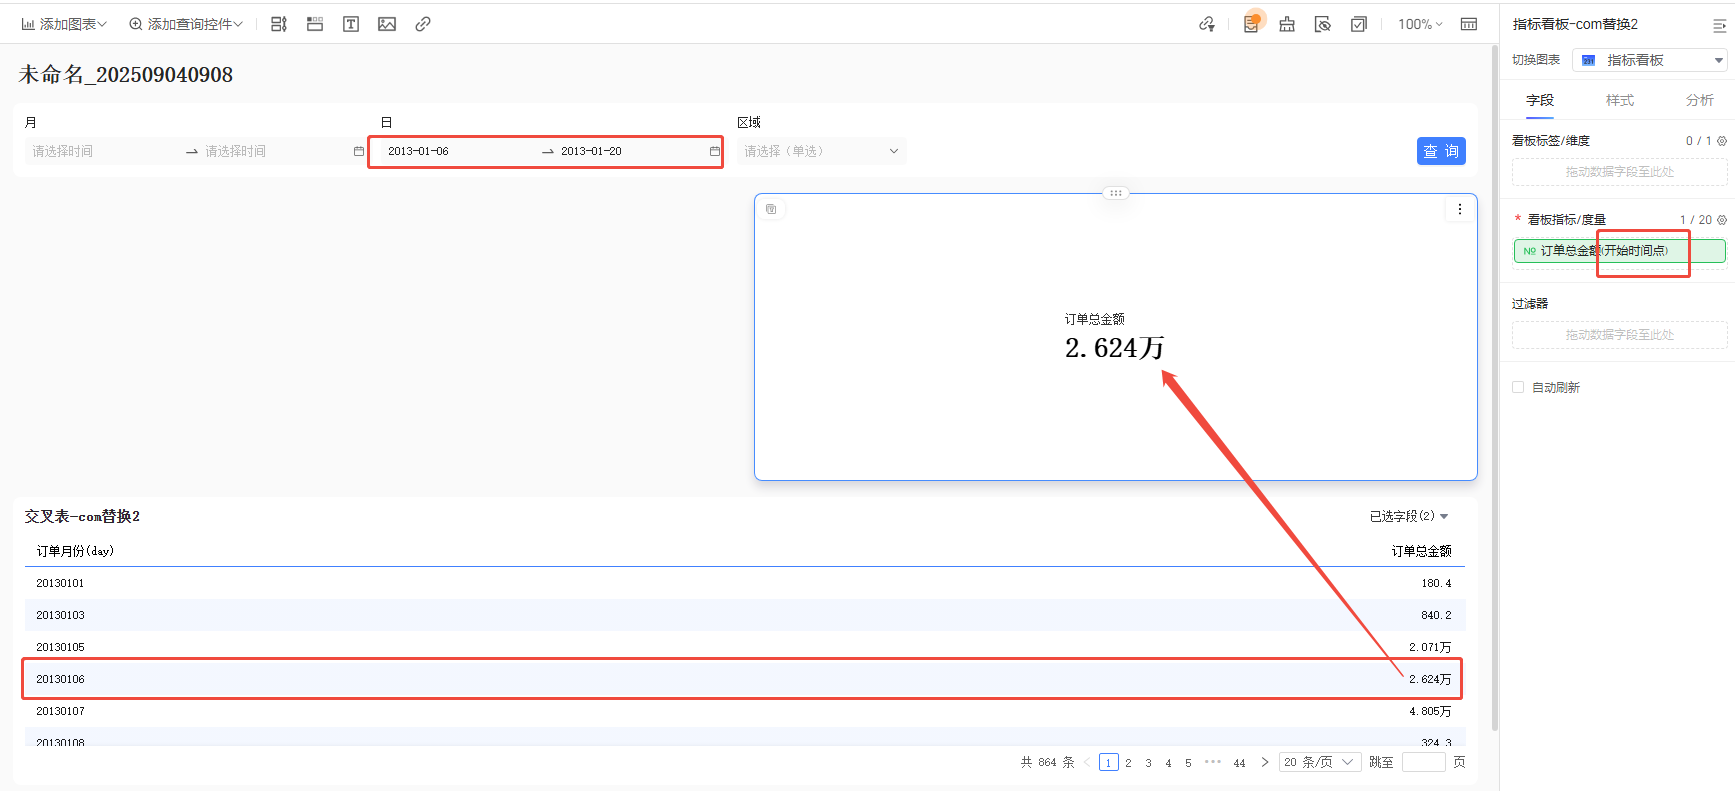Open the calendar icon of 日 date range
This screenshot has width=1735, height=791.
coord(714,151)
